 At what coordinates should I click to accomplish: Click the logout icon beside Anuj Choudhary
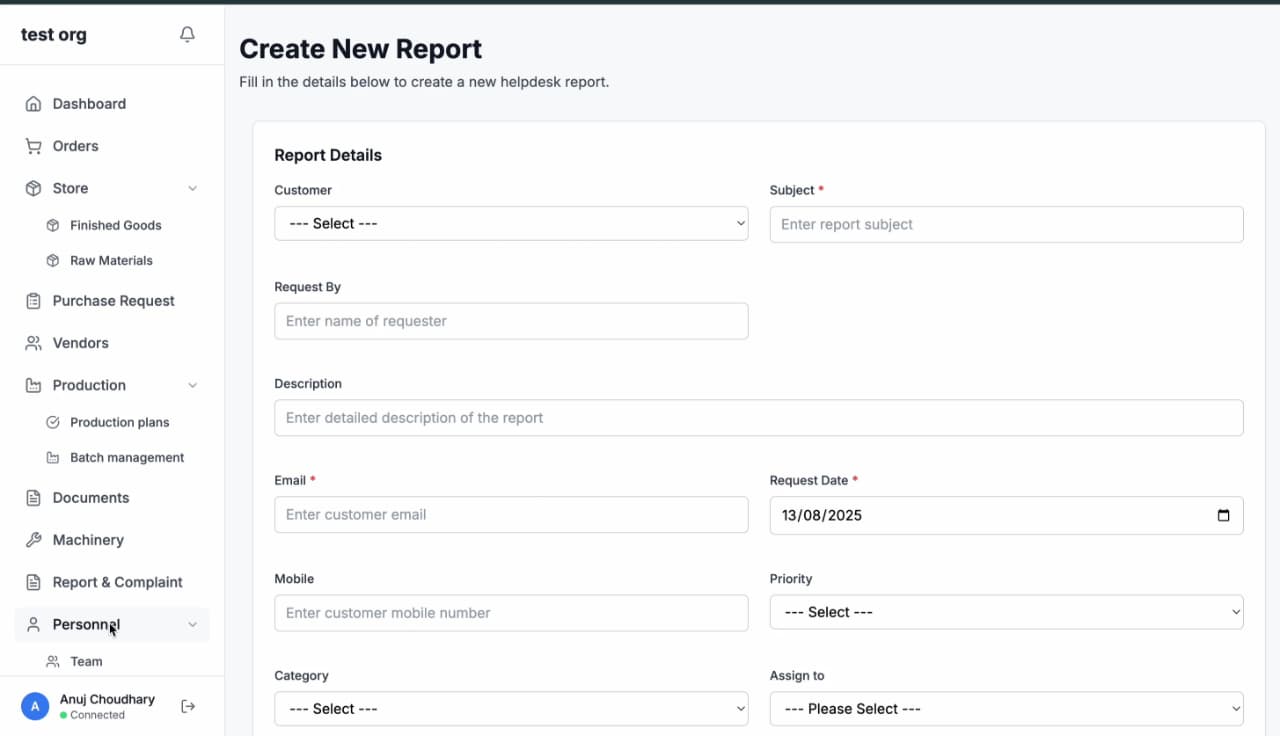click(x=188, y=706)
